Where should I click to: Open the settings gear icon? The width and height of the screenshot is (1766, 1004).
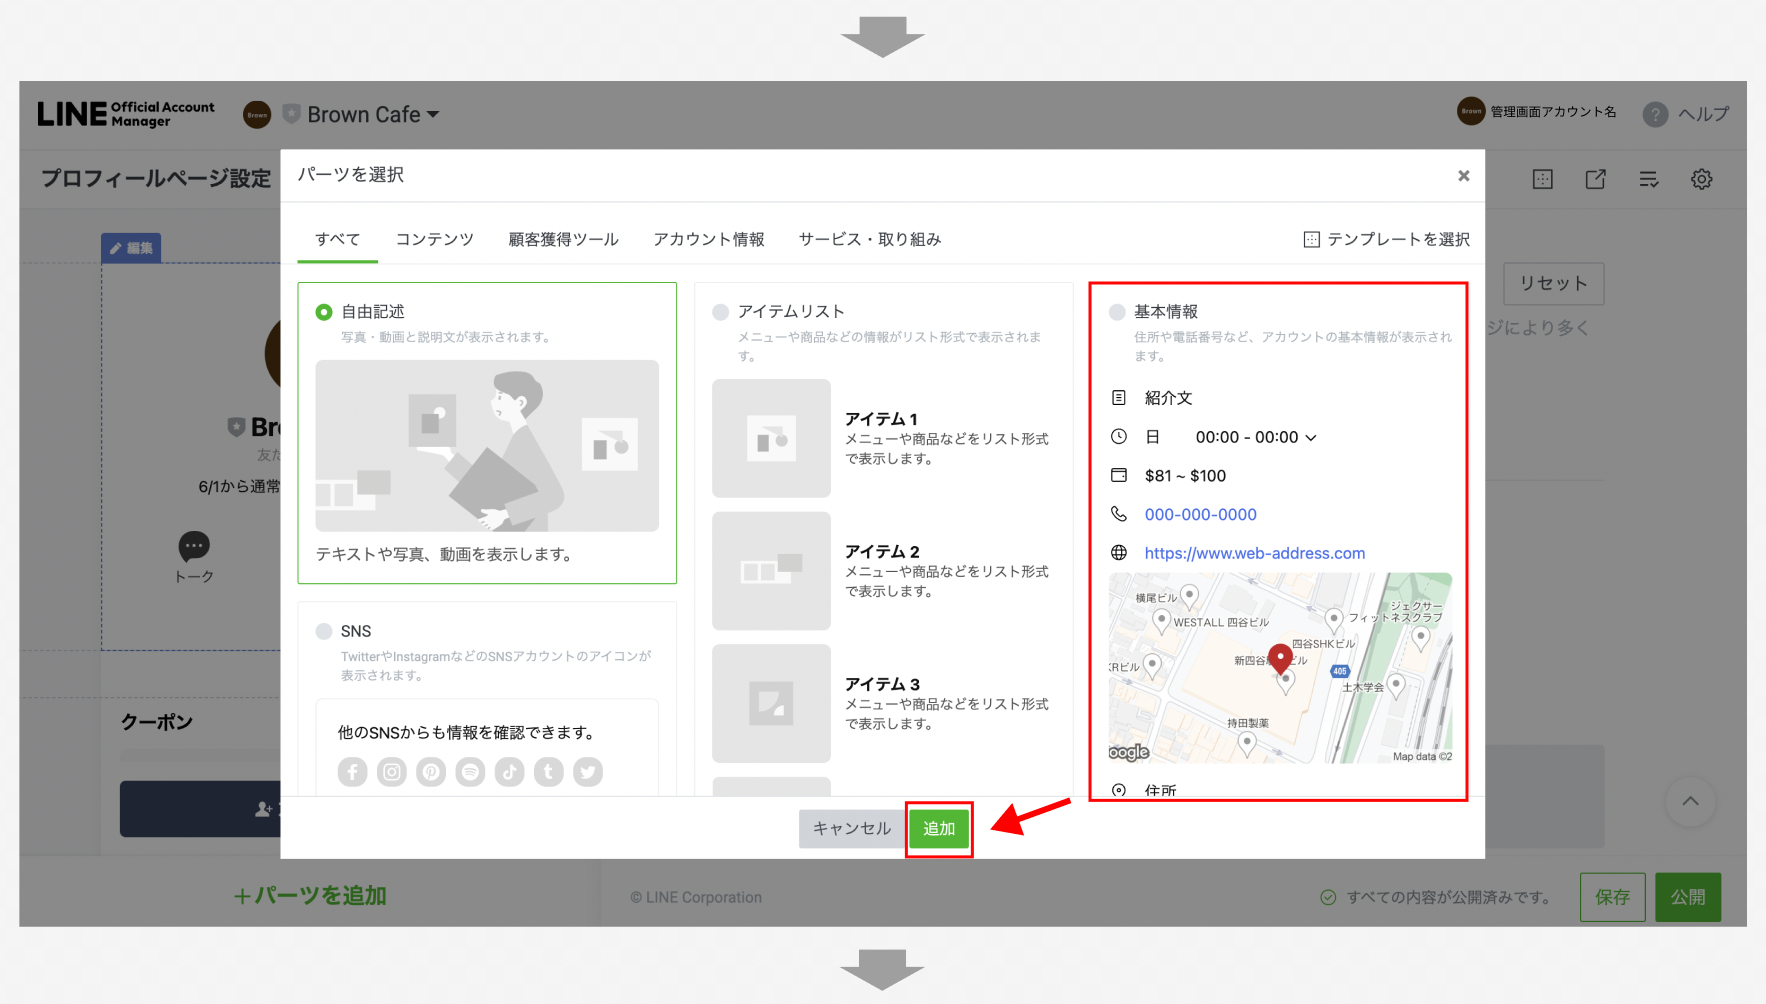[1701, 179]
